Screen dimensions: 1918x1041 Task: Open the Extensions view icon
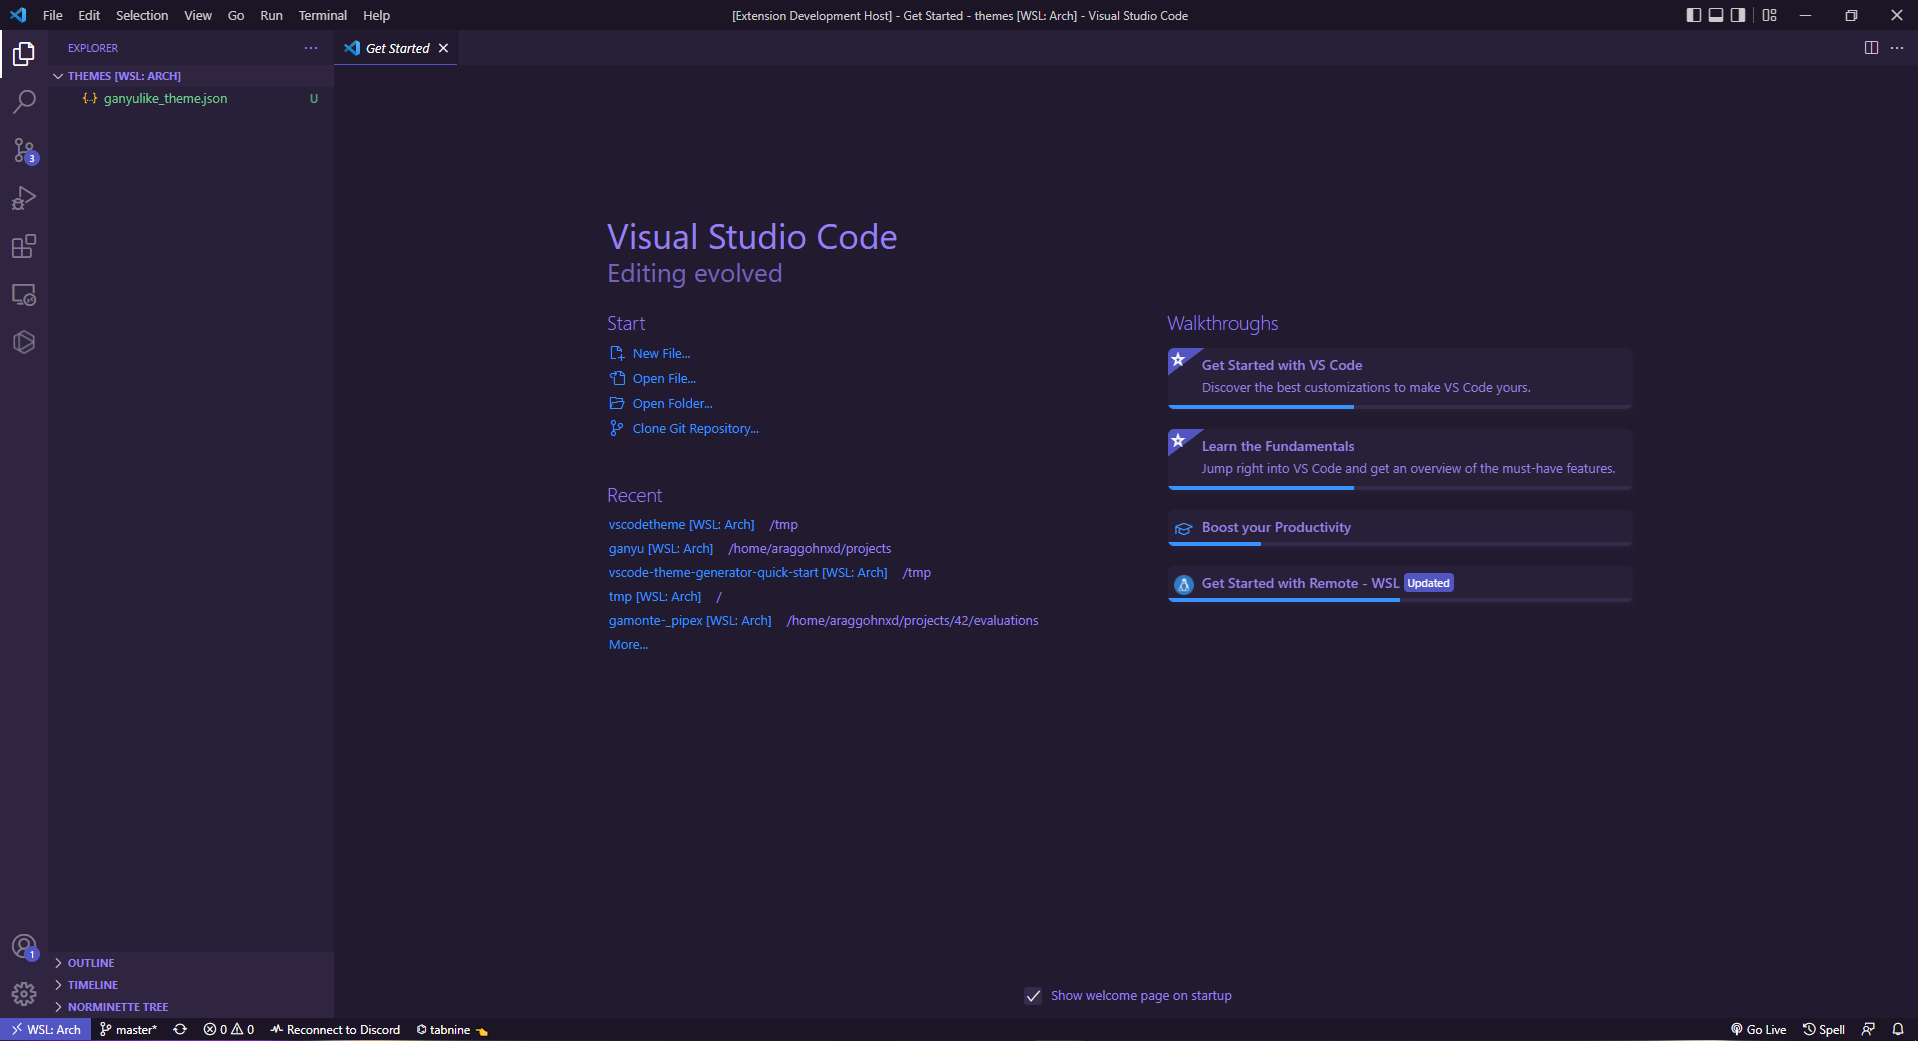[24, 246]
